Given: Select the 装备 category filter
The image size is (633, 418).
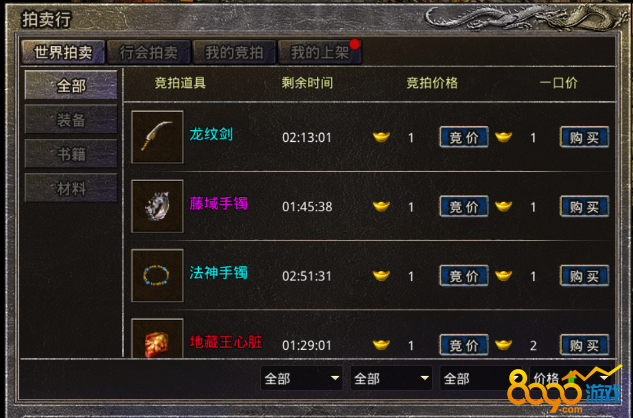Looking at the screenshot, I should 71,120.
